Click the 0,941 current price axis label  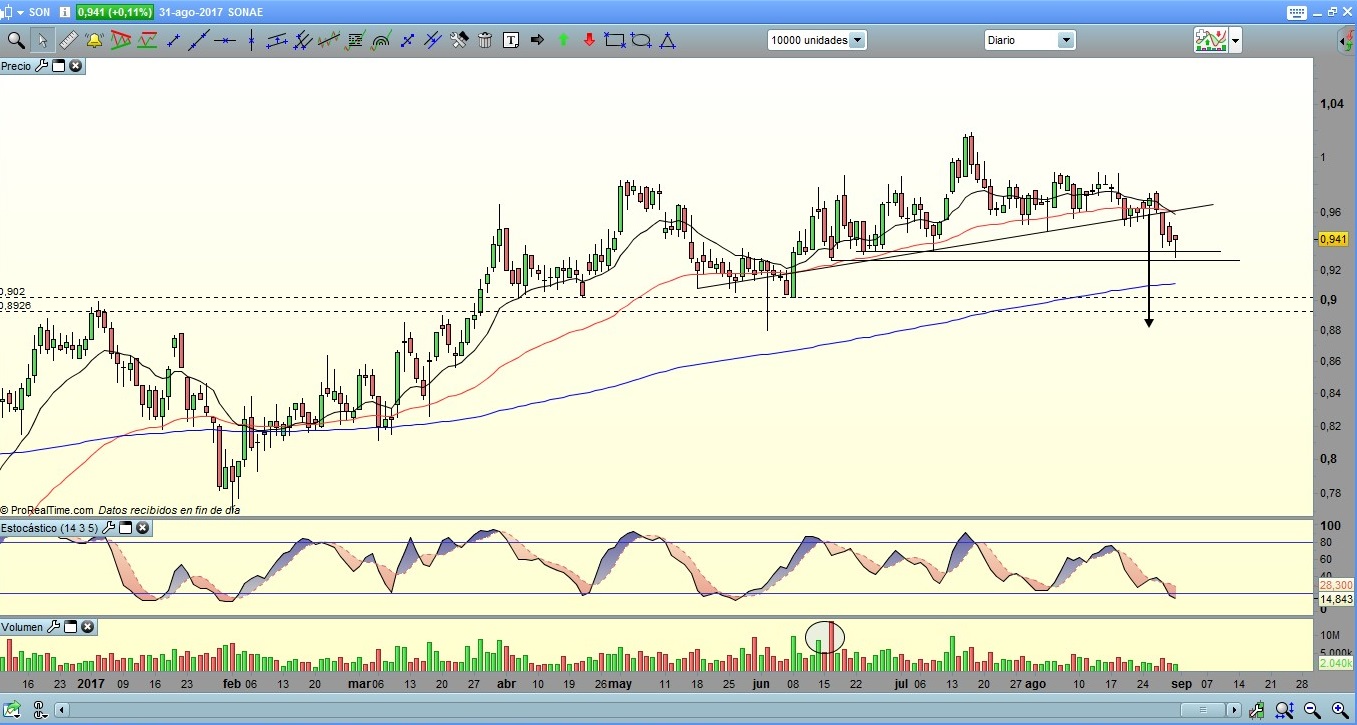pyautogui.click(x=1334, y=239)
